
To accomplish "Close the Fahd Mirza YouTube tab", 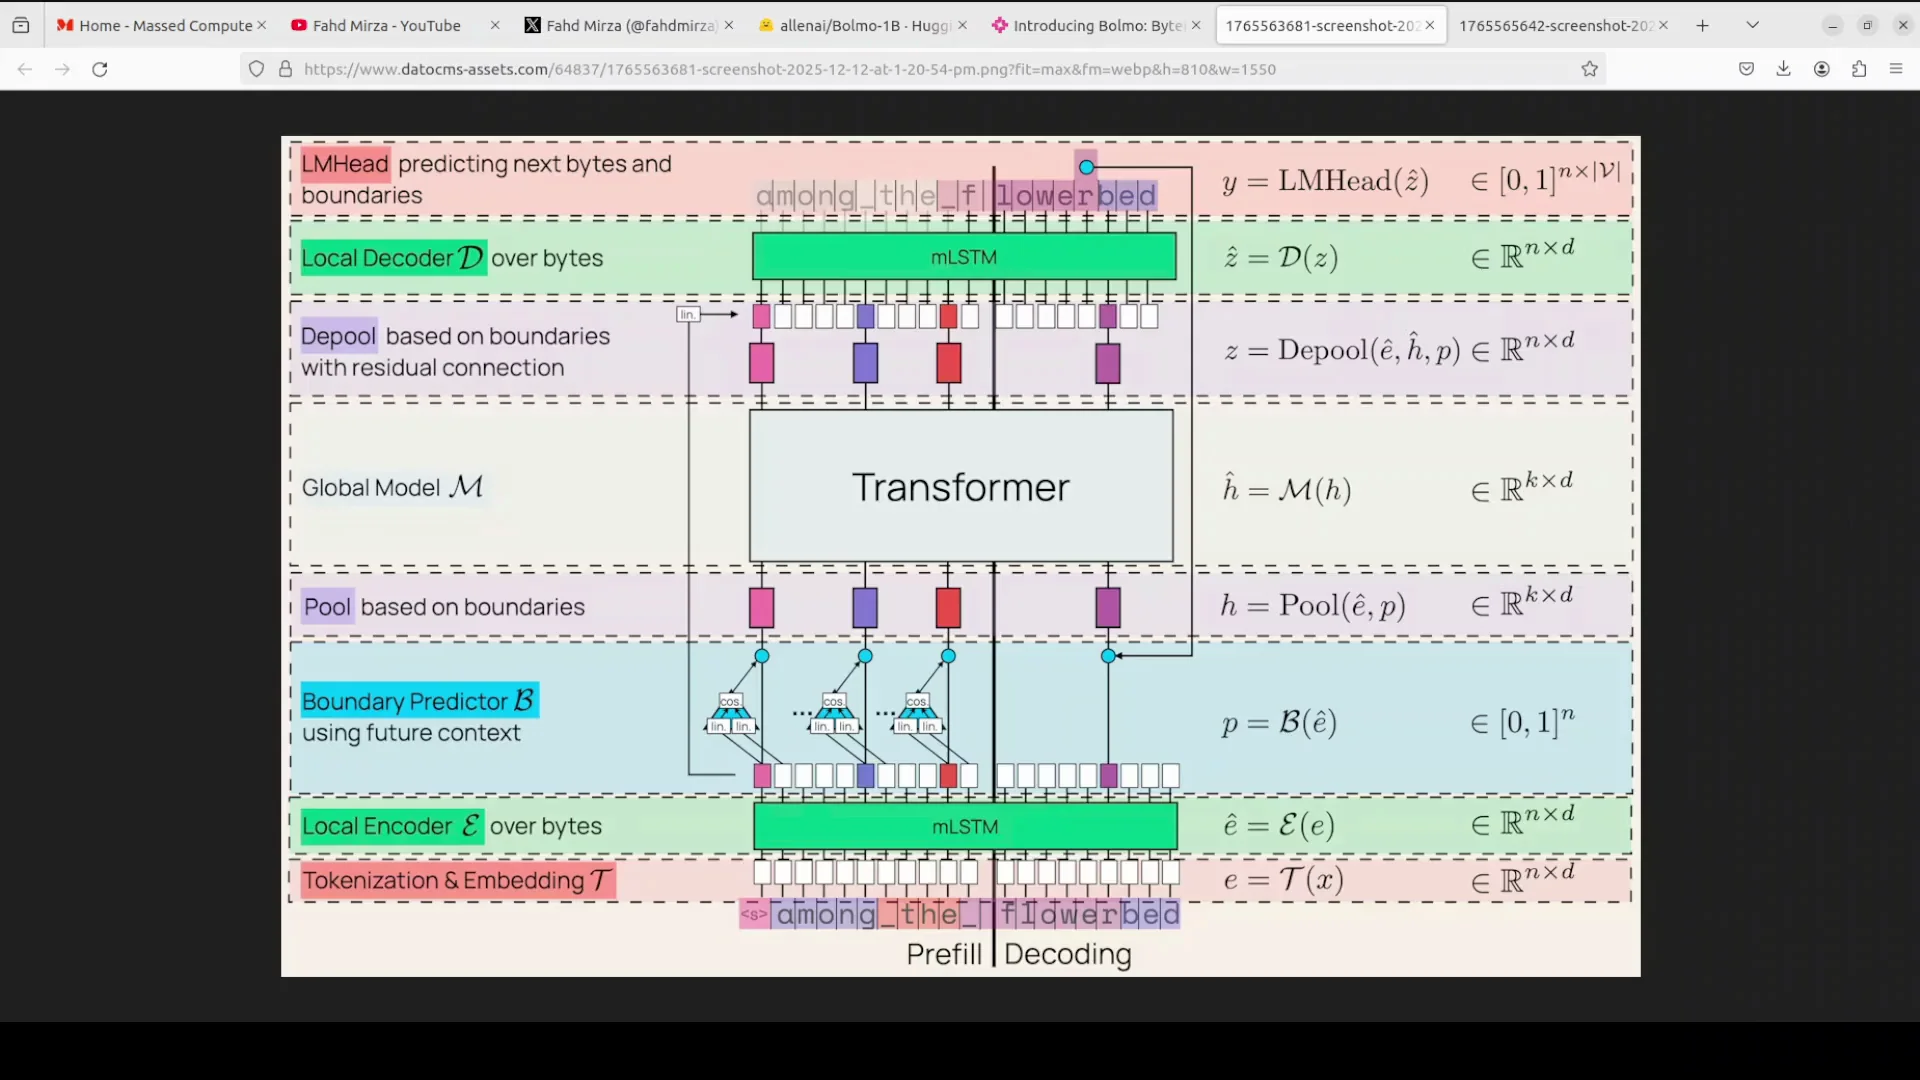I will (x=495, y=25).
